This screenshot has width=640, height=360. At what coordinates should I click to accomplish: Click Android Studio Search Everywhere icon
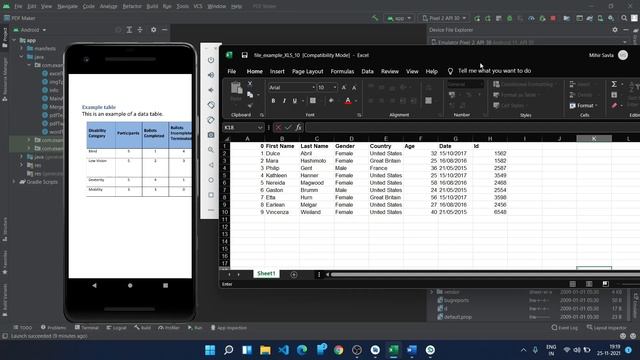[x=624, y=18]
